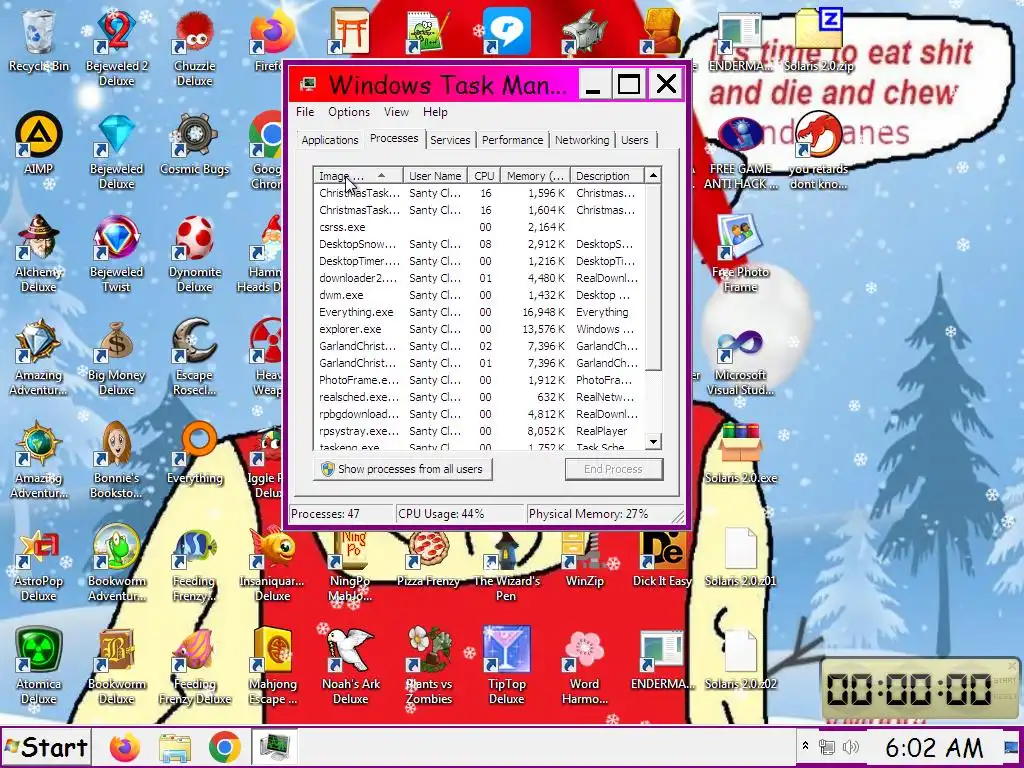Select the AIMP player icon
1024x768 pixels.
pyautogui.click(x=39, y=142)
